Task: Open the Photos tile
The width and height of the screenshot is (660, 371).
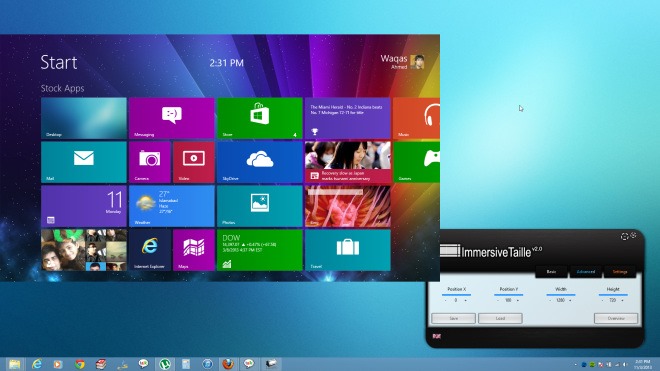Action: coord(260,206)
